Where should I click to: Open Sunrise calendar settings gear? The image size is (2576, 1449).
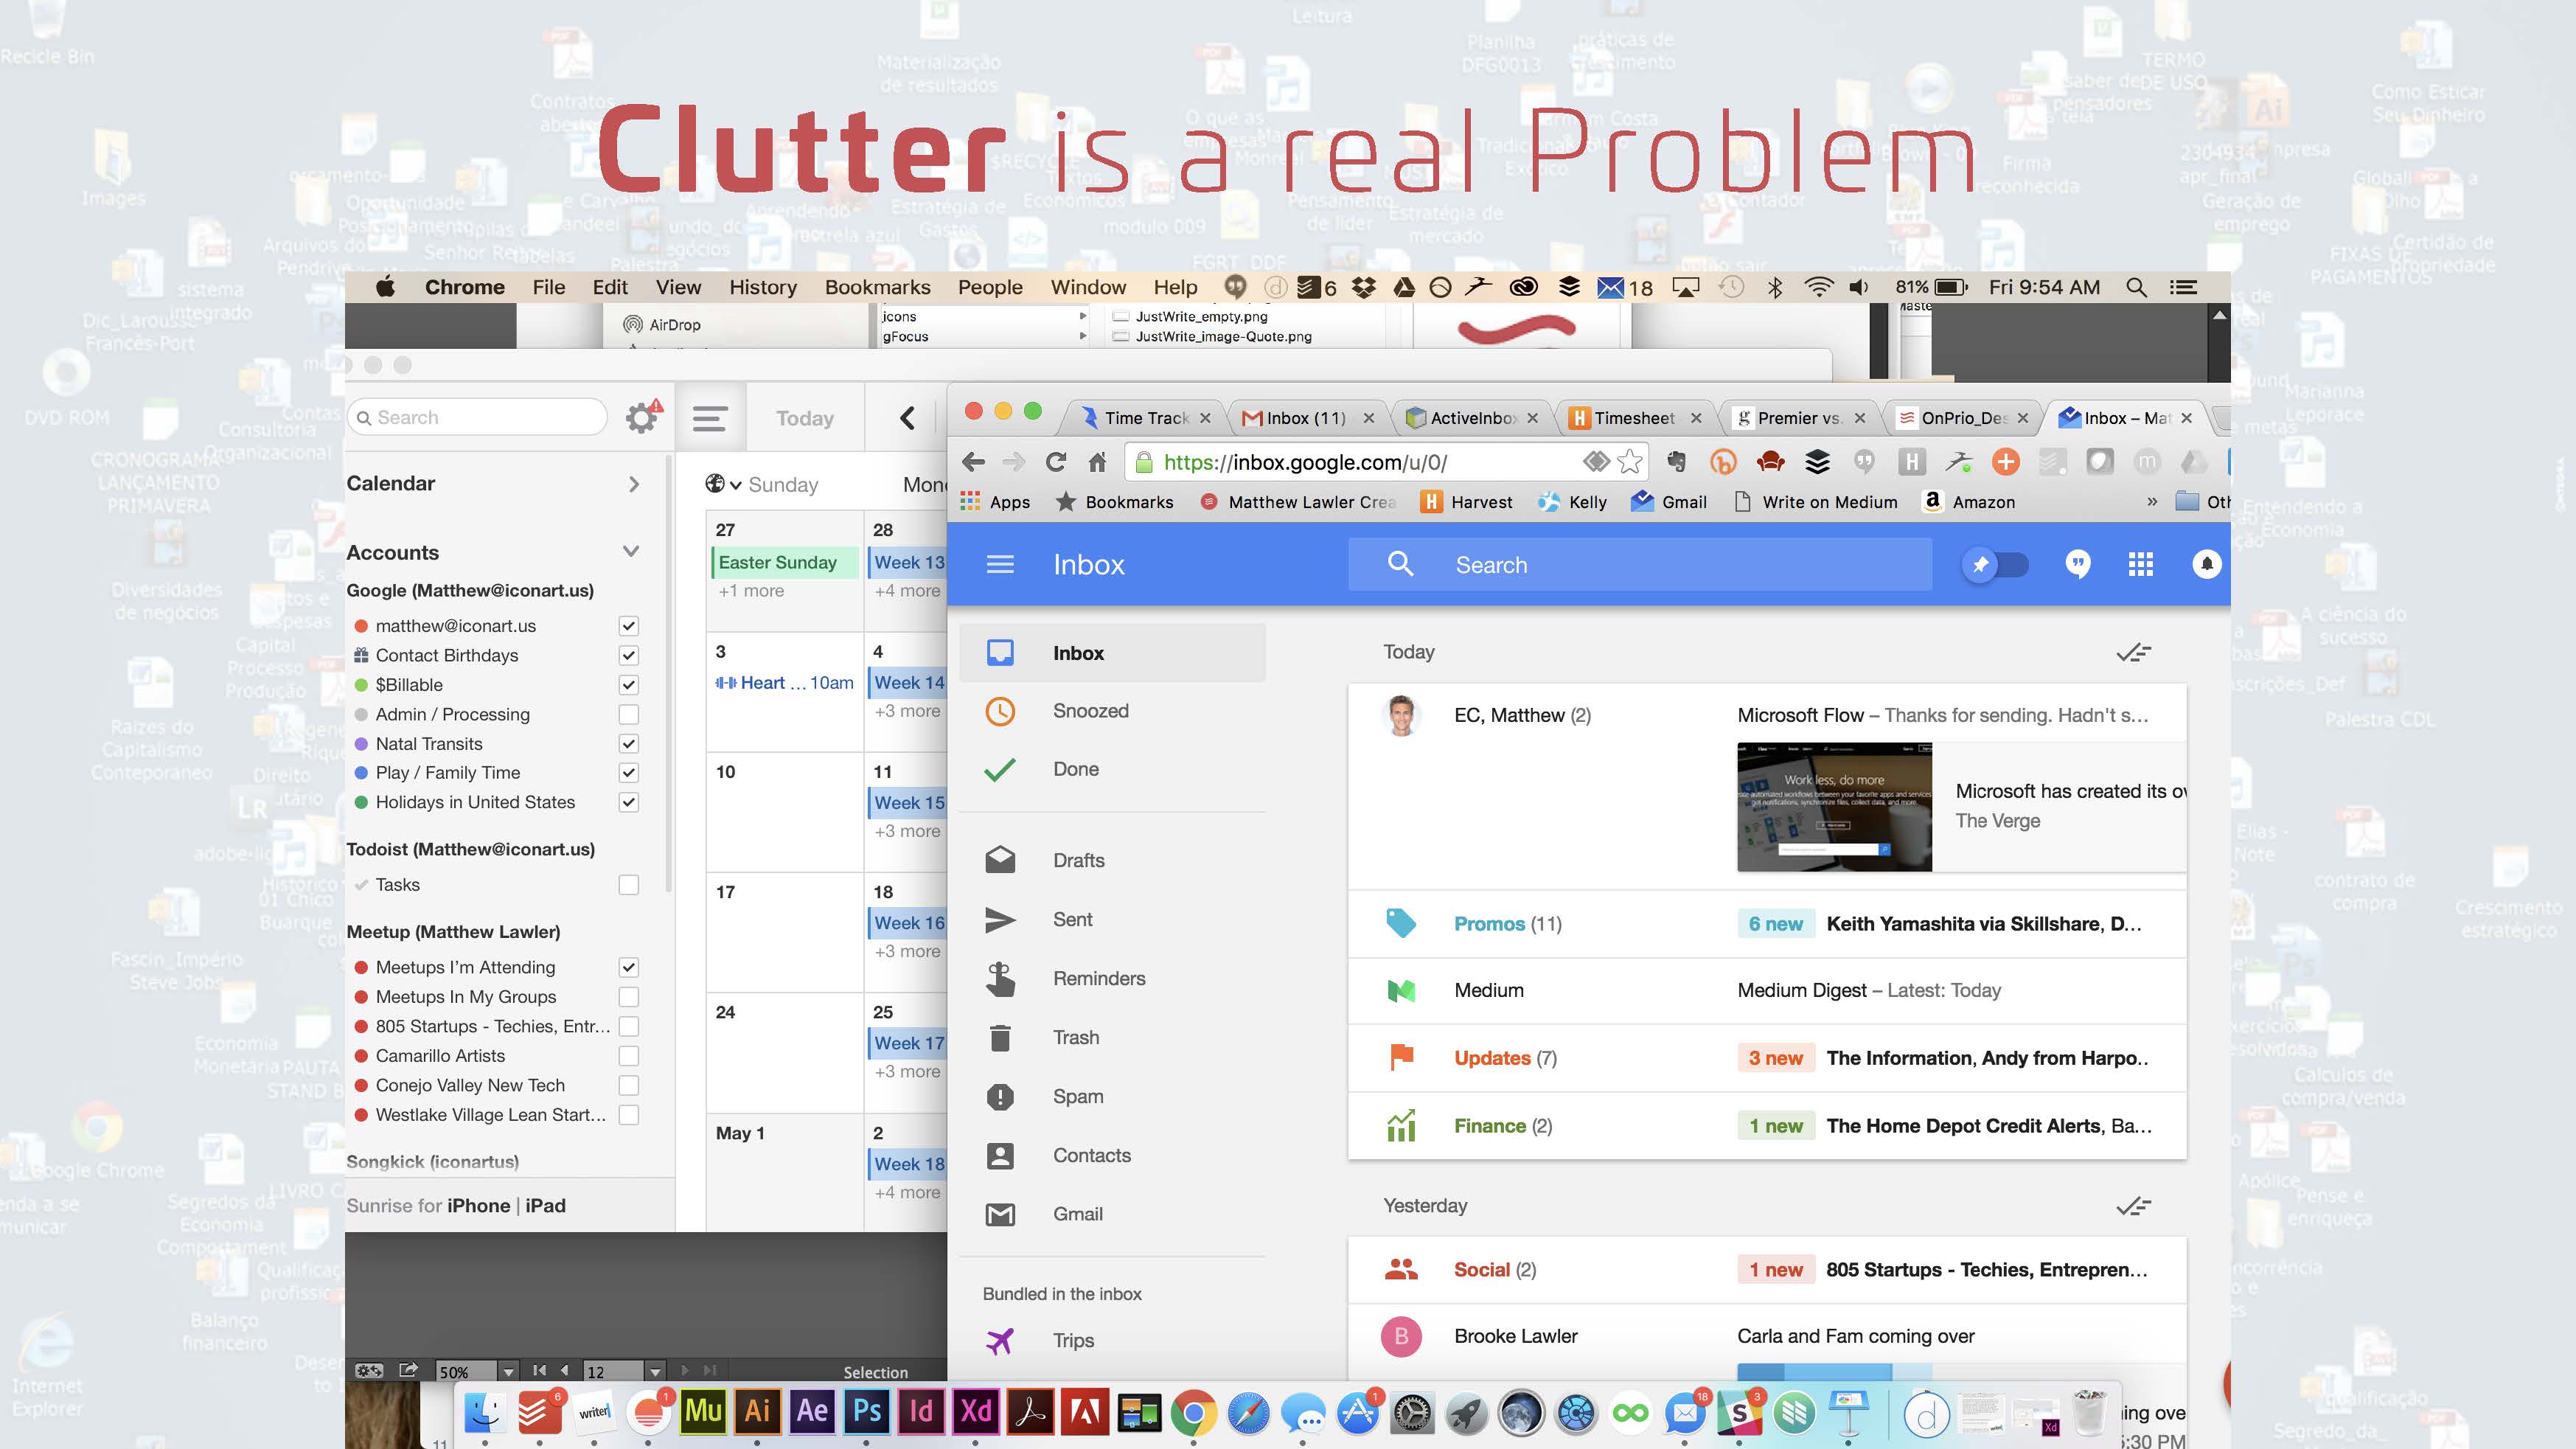click(x=642, y=417)
